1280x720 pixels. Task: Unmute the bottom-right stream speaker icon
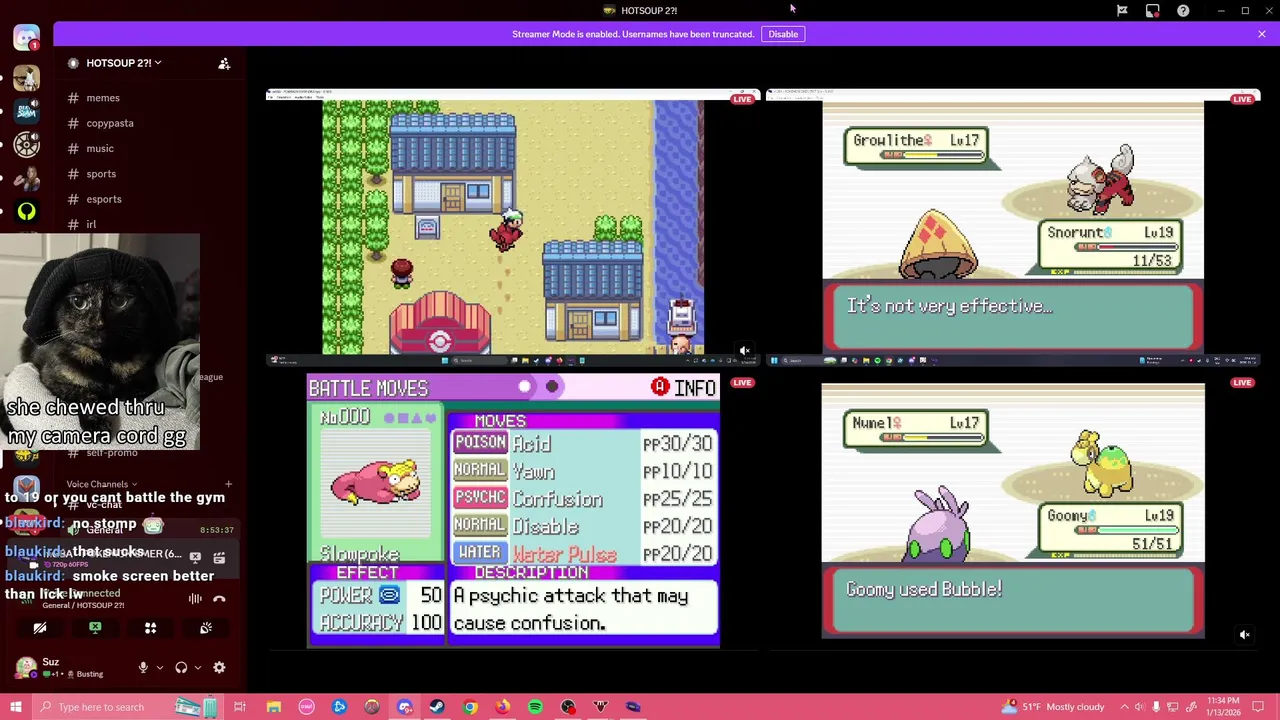tap(1245, 635)
